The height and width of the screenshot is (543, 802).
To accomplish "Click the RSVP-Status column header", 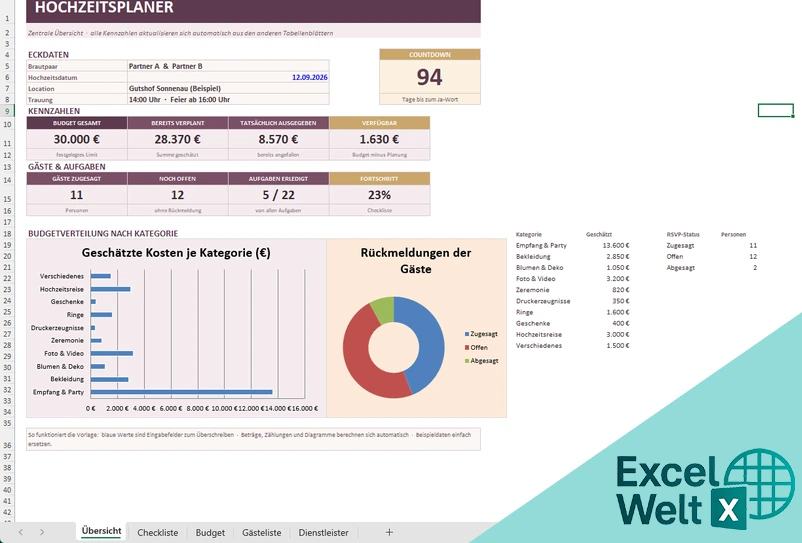I will point(683,234).
